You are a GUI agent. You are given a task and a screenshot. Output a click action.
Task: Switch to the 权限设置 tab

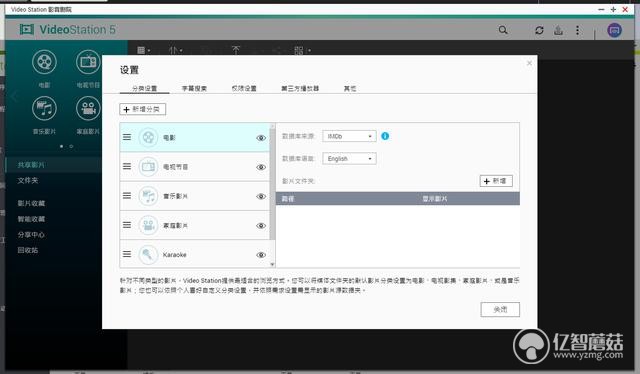click(x=244, y=88)
